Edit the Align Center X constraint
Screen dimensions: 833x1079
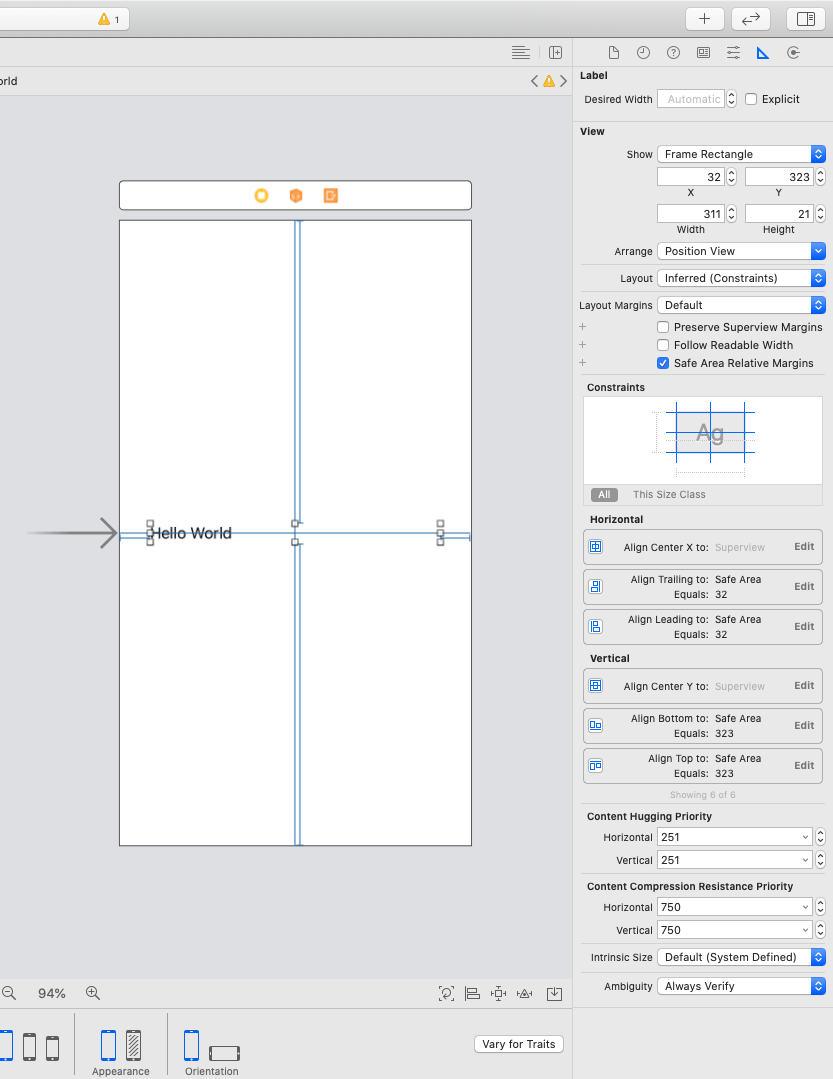(x=804, y=546)
